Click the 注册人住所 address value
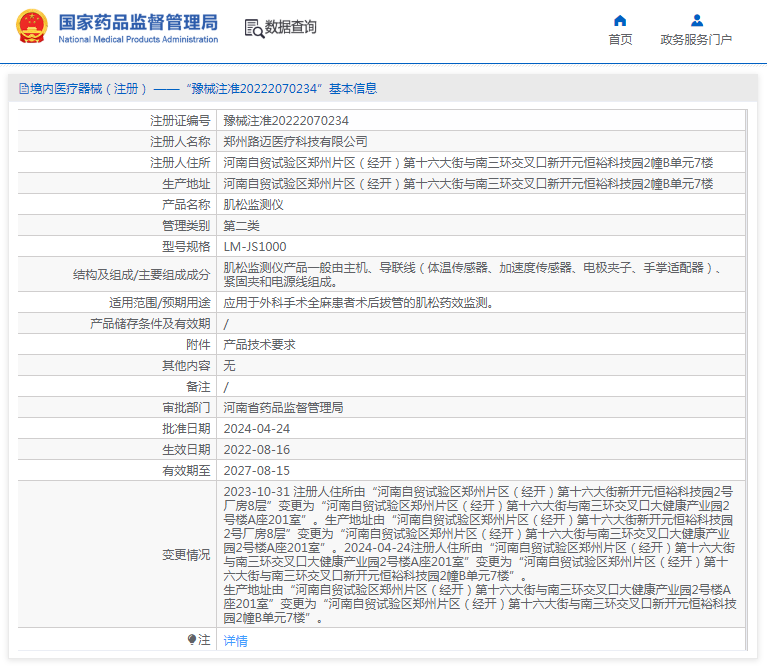This screenshot has height=668, width=767. pyautogui.click(x=468, y=163)
